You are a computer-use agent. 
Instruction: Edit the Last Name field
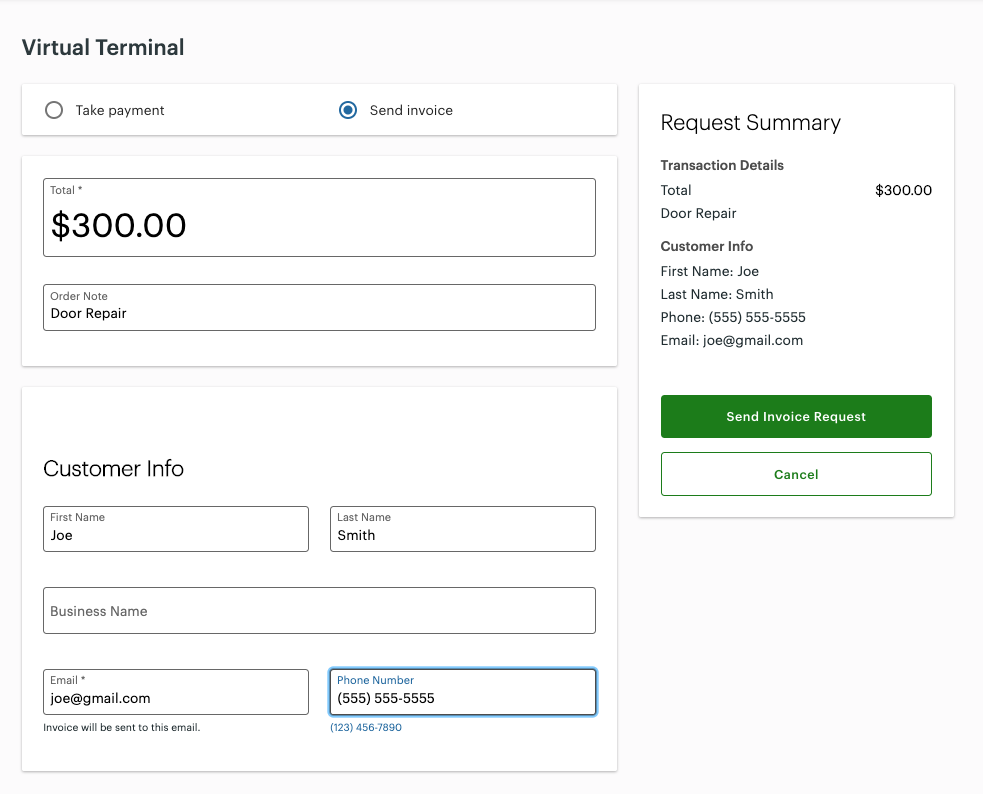click(x=463, y=529)
